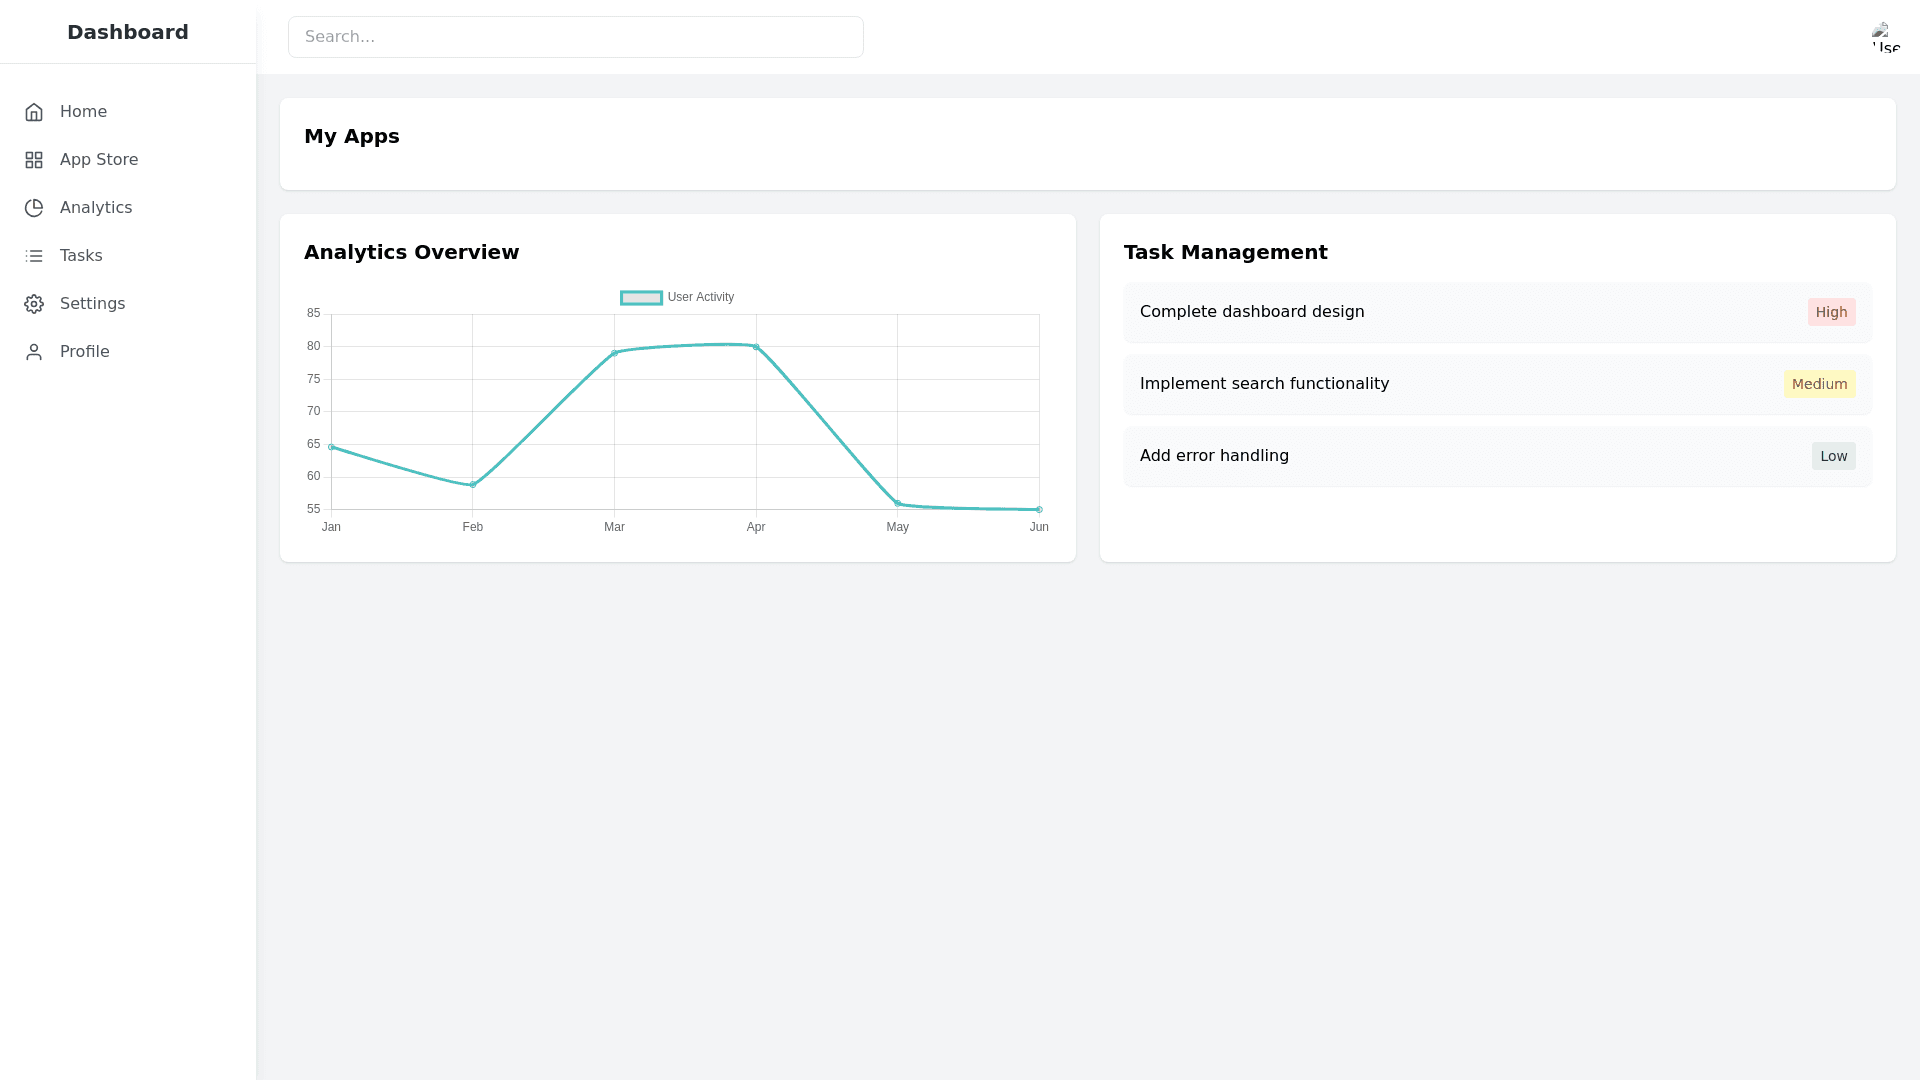Open the Add error handling task
The image size is (1920, 1080).
click(x=1214, y=456)
